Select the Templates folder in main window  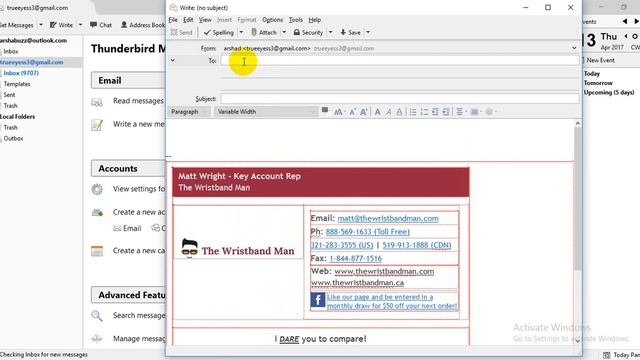[x=17, y=84]
